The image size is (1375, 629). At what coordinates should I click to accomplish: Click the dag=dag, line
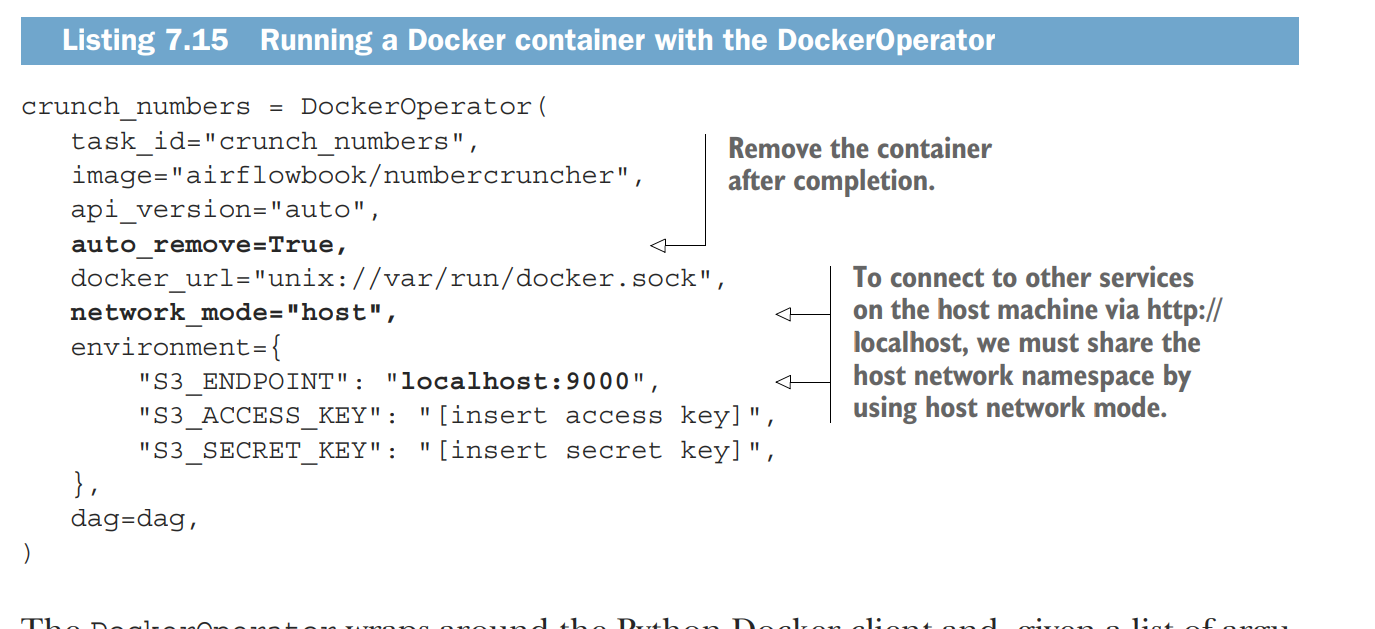[x=128, y=519]
